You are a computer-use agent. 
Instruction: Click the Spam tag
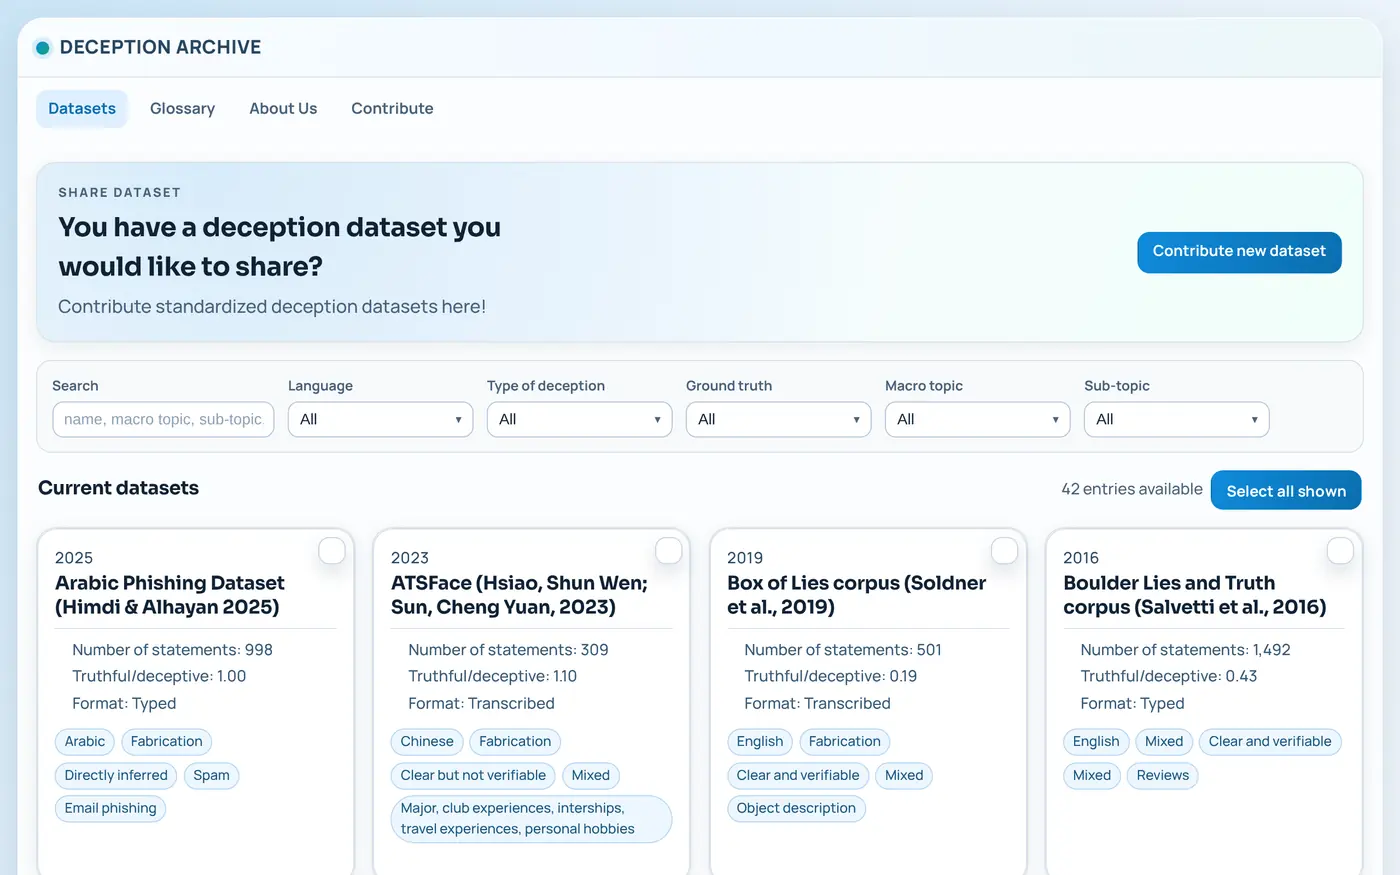point(211,776)
